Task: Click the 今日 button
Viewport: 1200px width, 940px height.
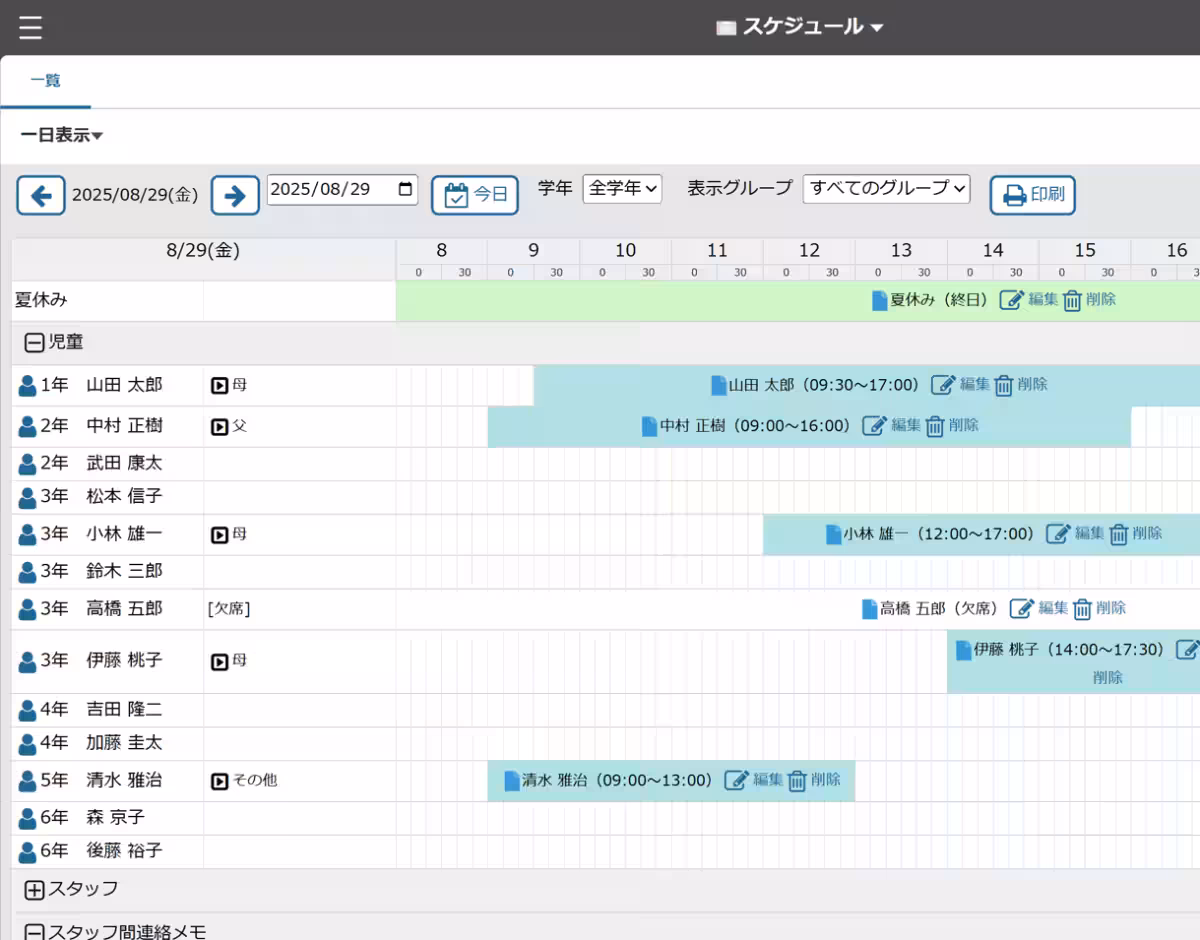Action: (x=475, y=195)
